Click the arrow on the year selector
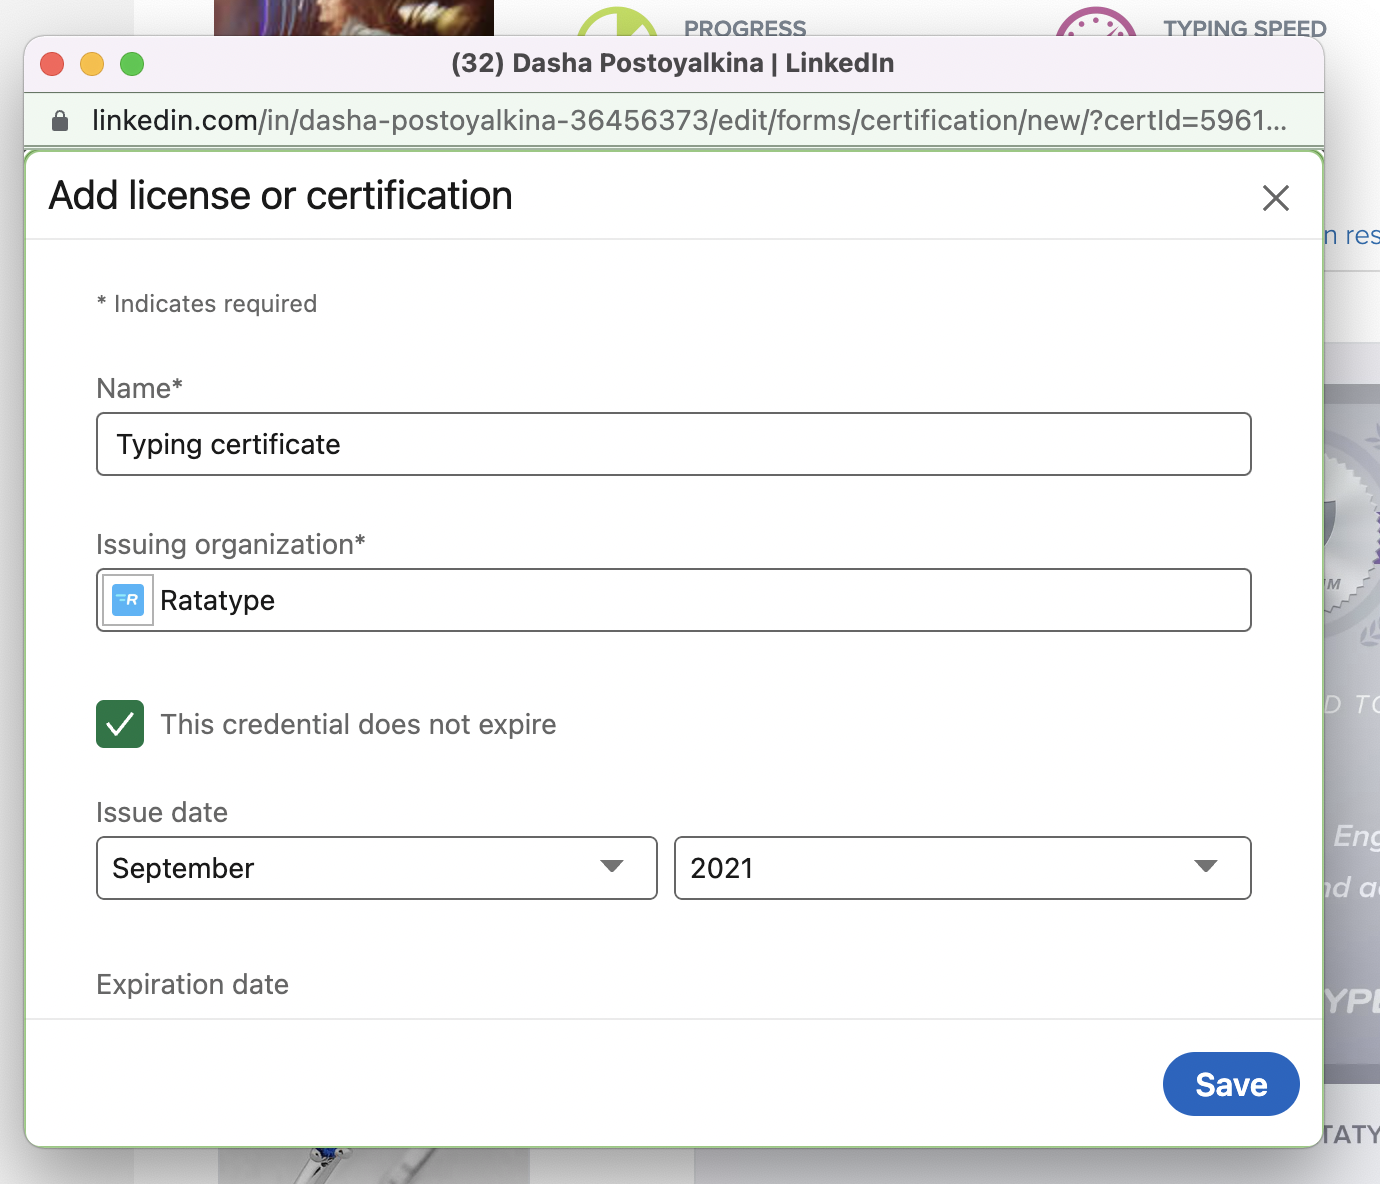The height and width of the screenshot is (1184, 1380). 1206,866
